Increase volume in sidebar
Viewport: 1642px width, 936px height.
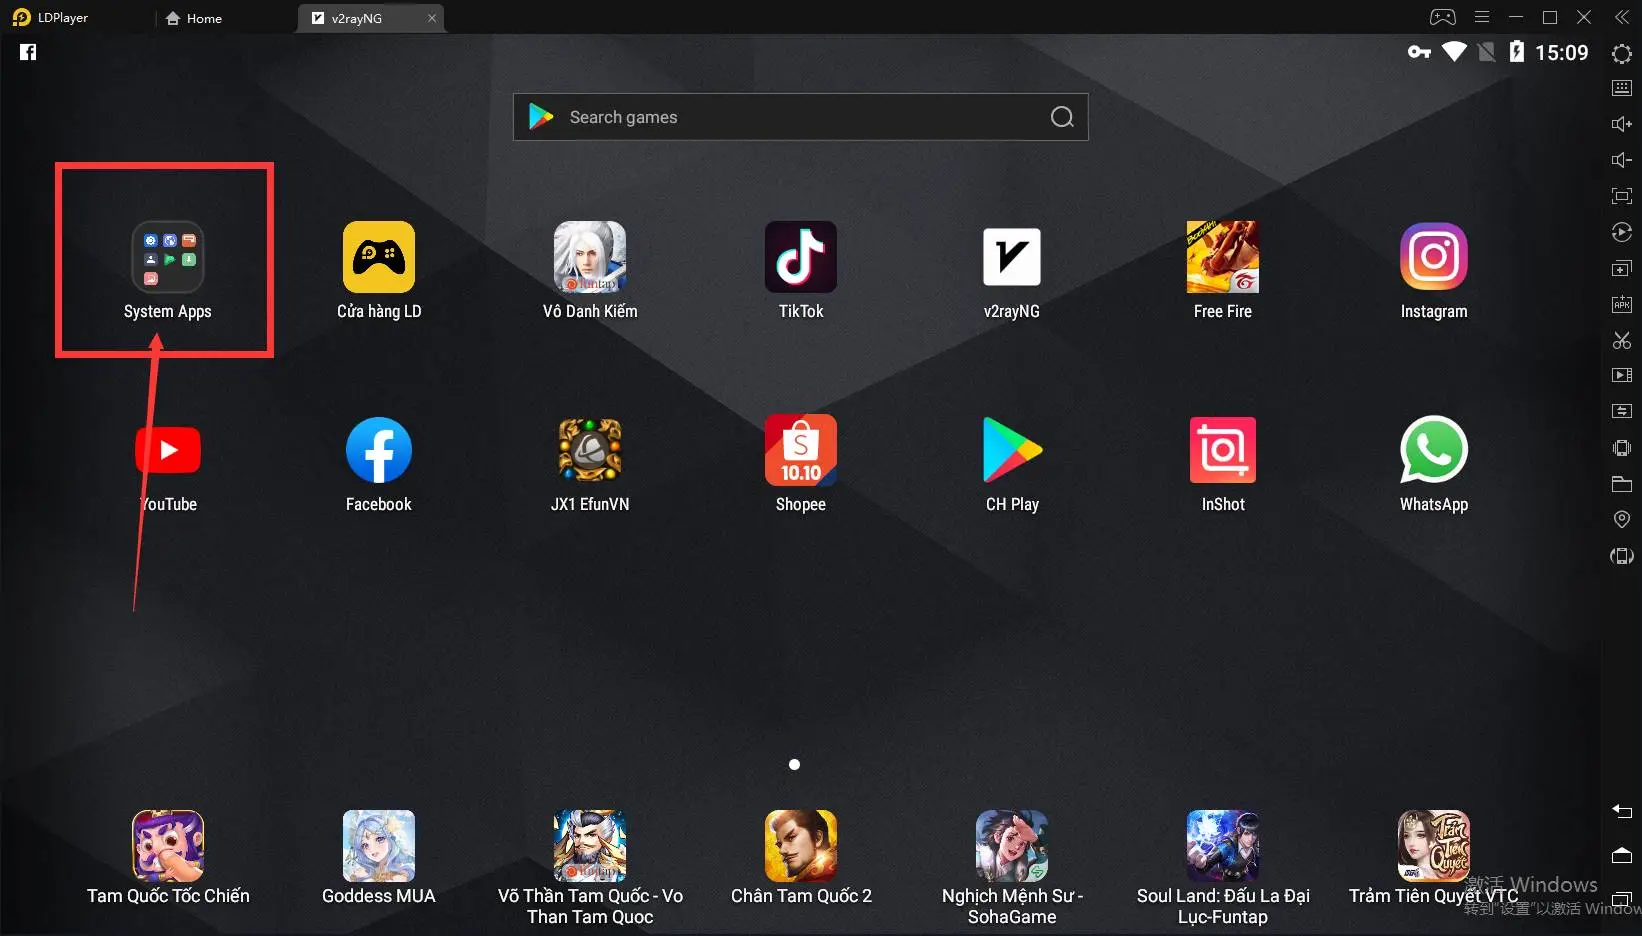pos(1622,124)
